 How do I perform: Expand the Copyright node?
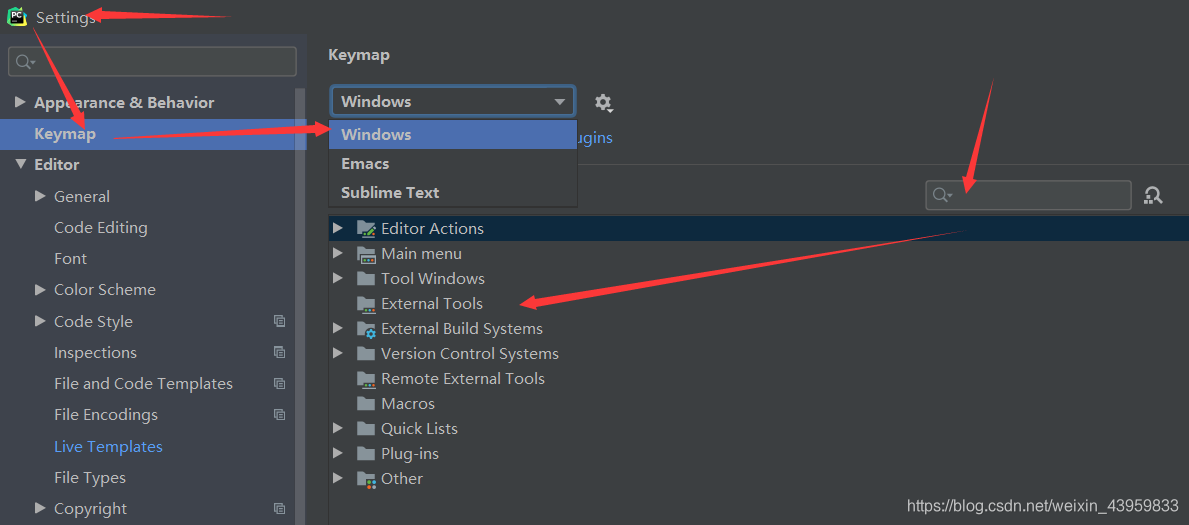pos(40,508)
